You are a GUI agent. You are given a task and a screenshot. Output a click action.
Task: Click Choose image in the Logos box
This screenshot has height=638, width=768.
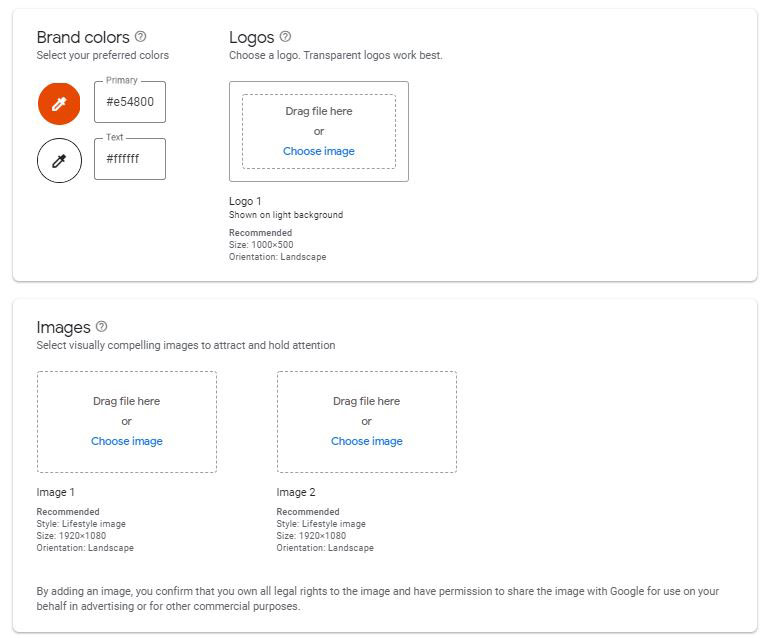point(318,151)
